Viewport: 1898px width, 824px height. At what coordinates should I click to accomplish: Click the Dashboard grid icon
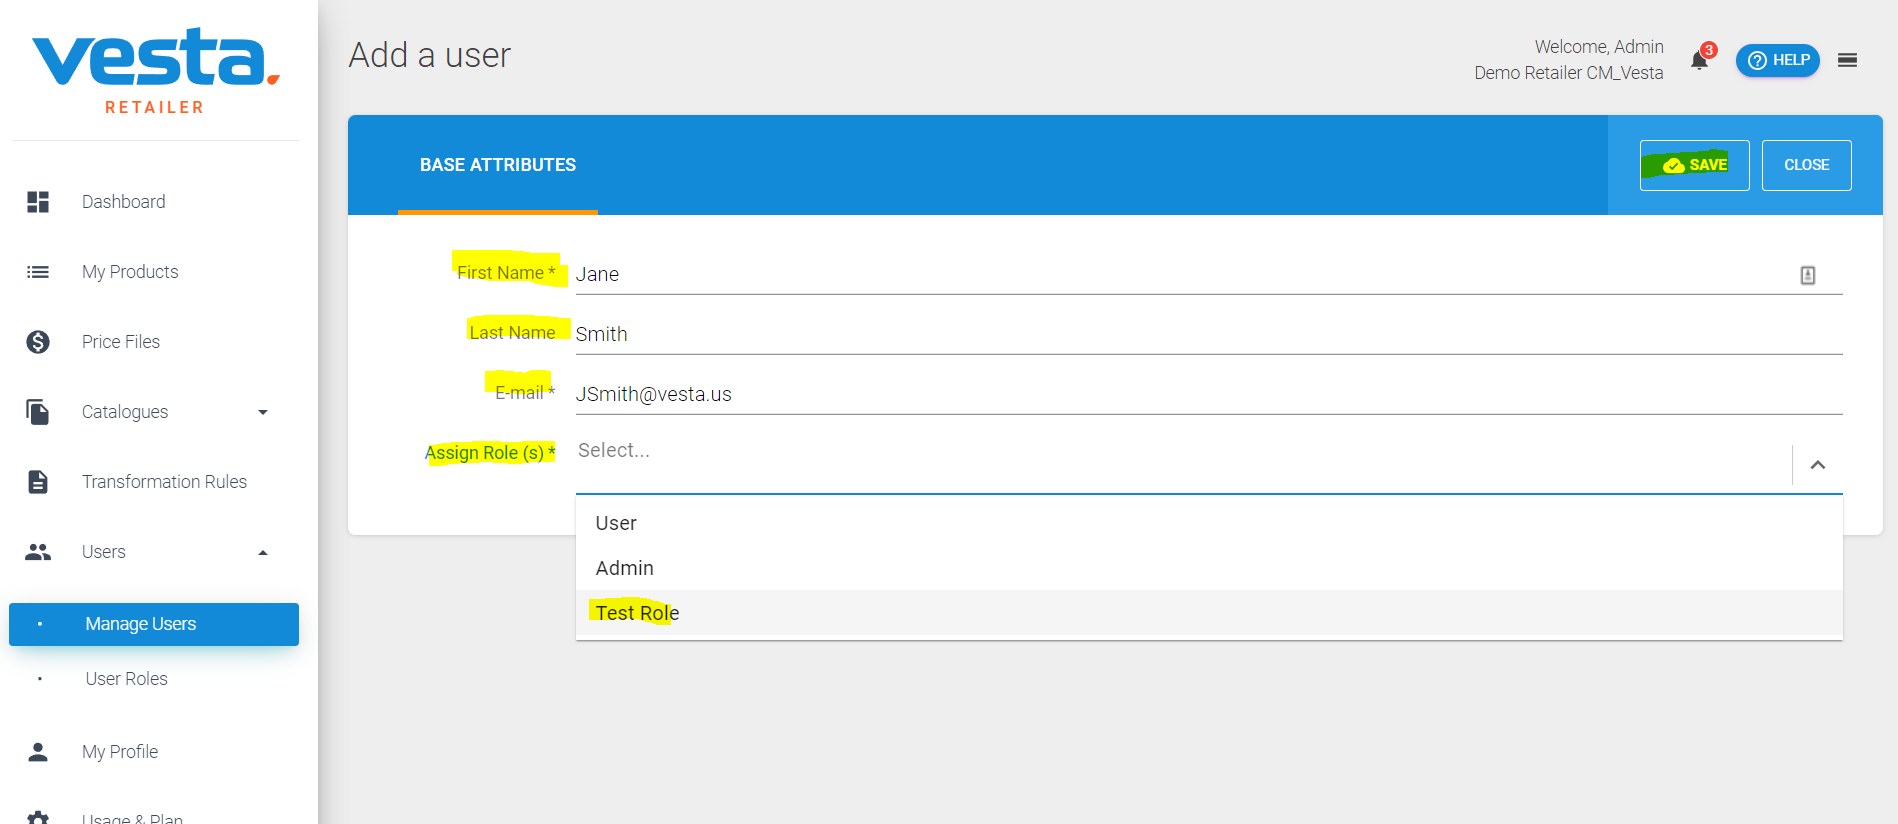click(x=38, y=202)
